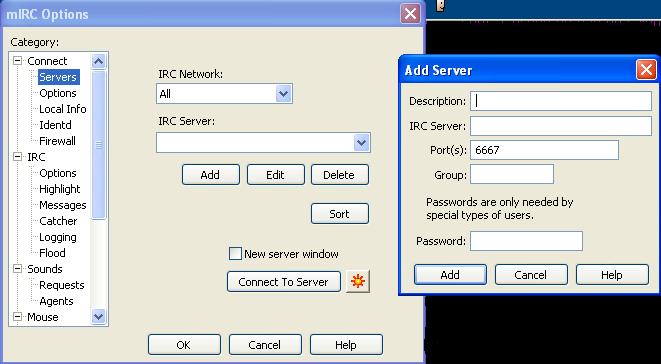The height and width of the screenshot is (364, 661).
Task: Select Agents under Sounds
Action: coord(56,301)
